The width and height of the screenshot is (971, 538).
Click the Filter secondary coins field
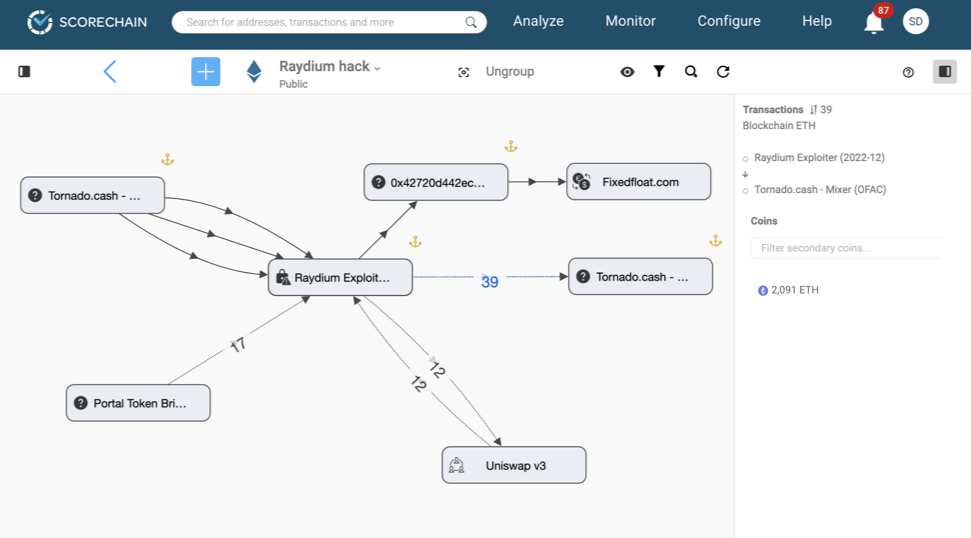coord(845,248)
